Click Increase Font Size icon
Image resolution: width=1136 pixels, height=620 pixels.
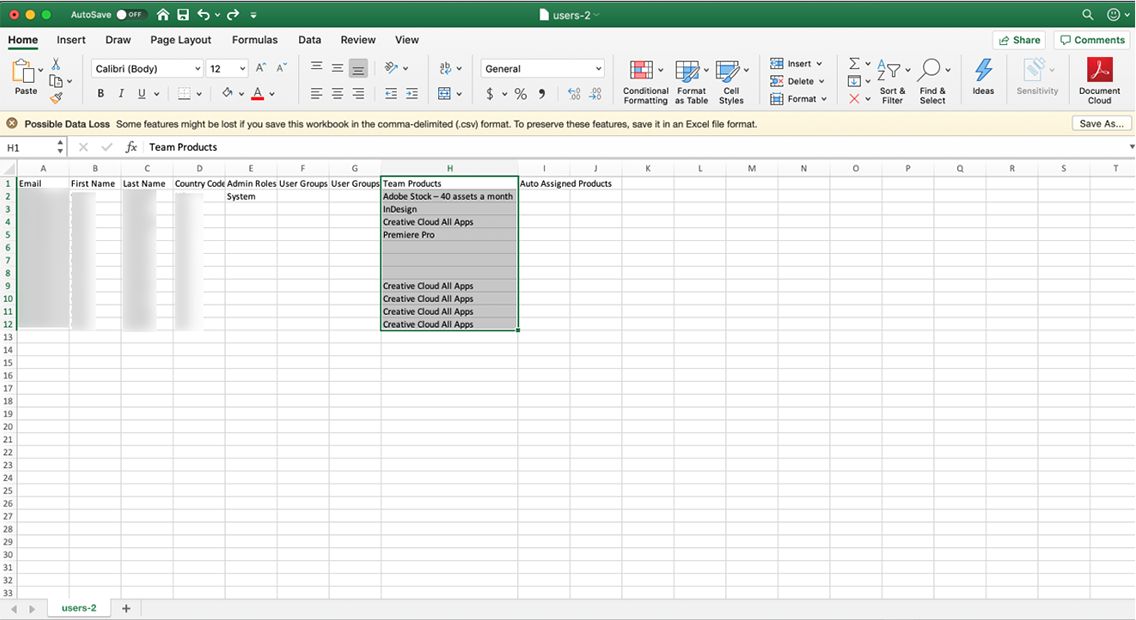point(261,68)
